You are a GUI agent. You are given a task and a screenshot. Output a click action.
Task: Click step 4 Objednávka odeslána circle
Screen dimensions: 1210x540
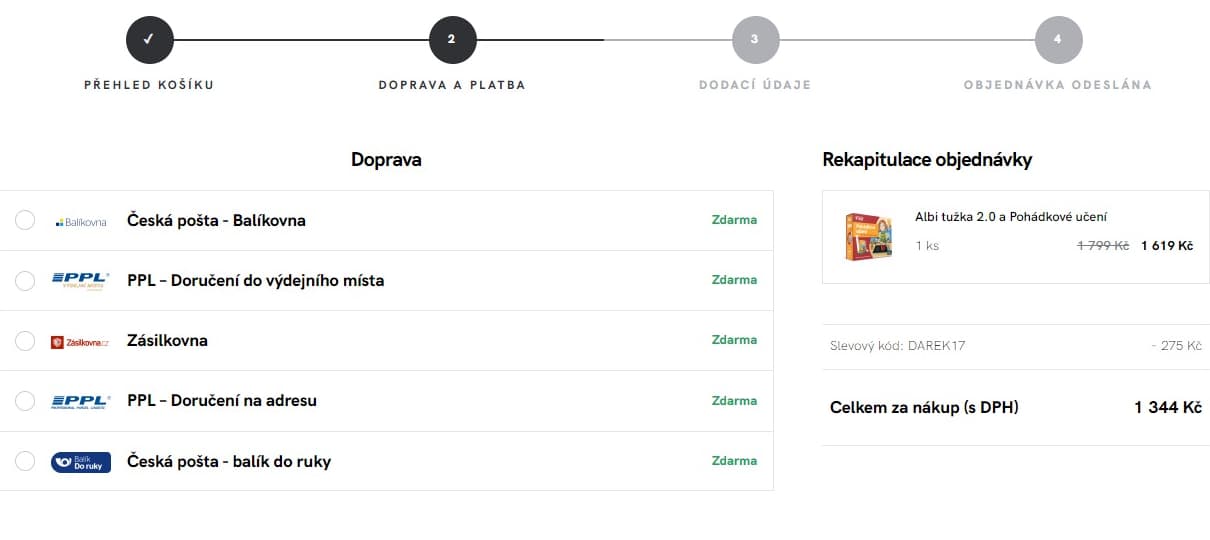pos(1058,40)
